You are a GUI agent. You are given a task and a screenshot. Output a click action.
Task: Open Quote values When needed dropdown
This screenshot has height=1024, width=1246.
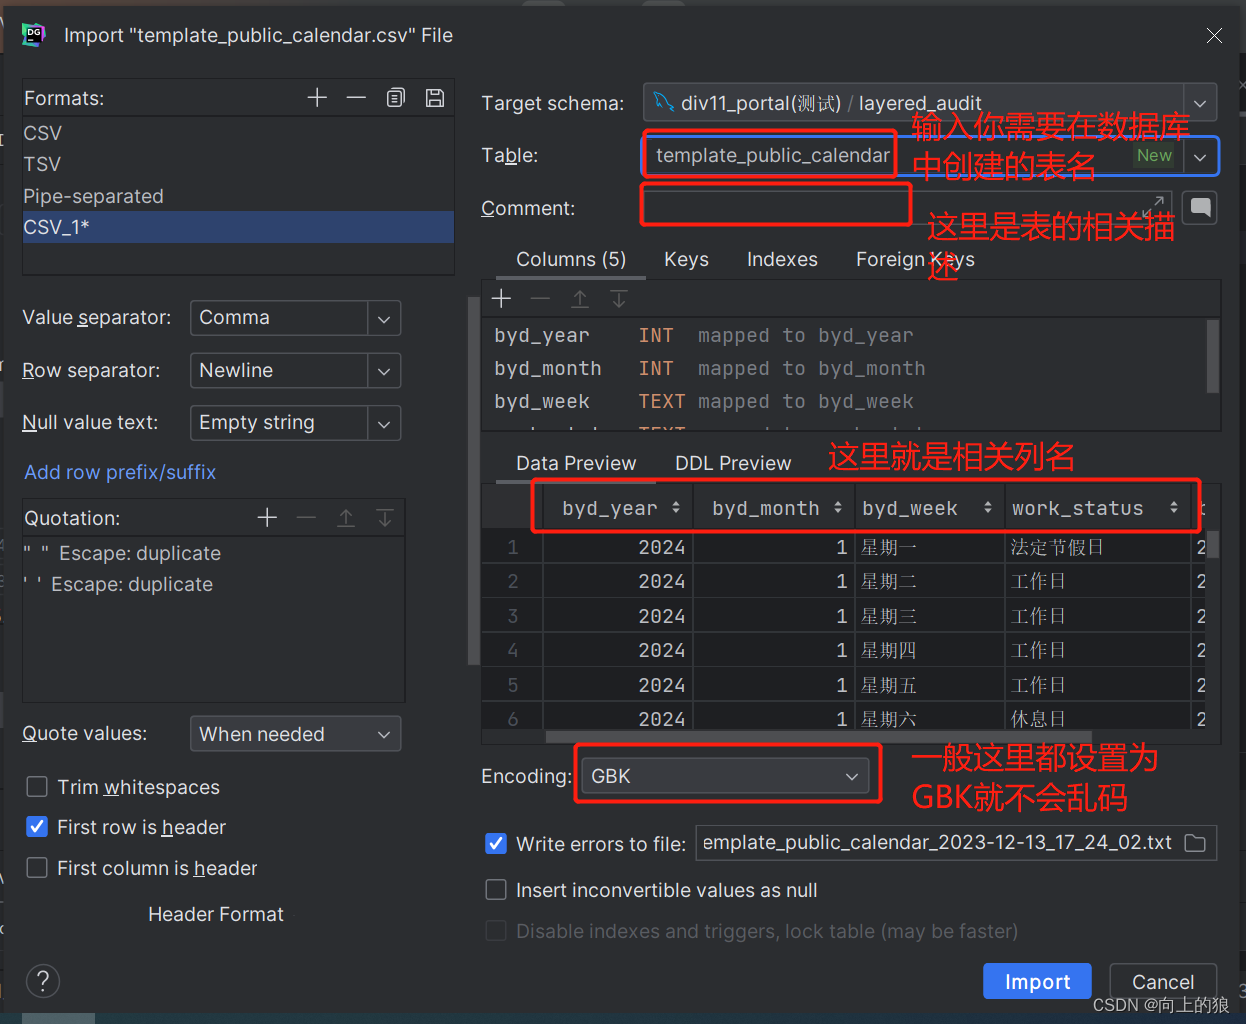295,734
